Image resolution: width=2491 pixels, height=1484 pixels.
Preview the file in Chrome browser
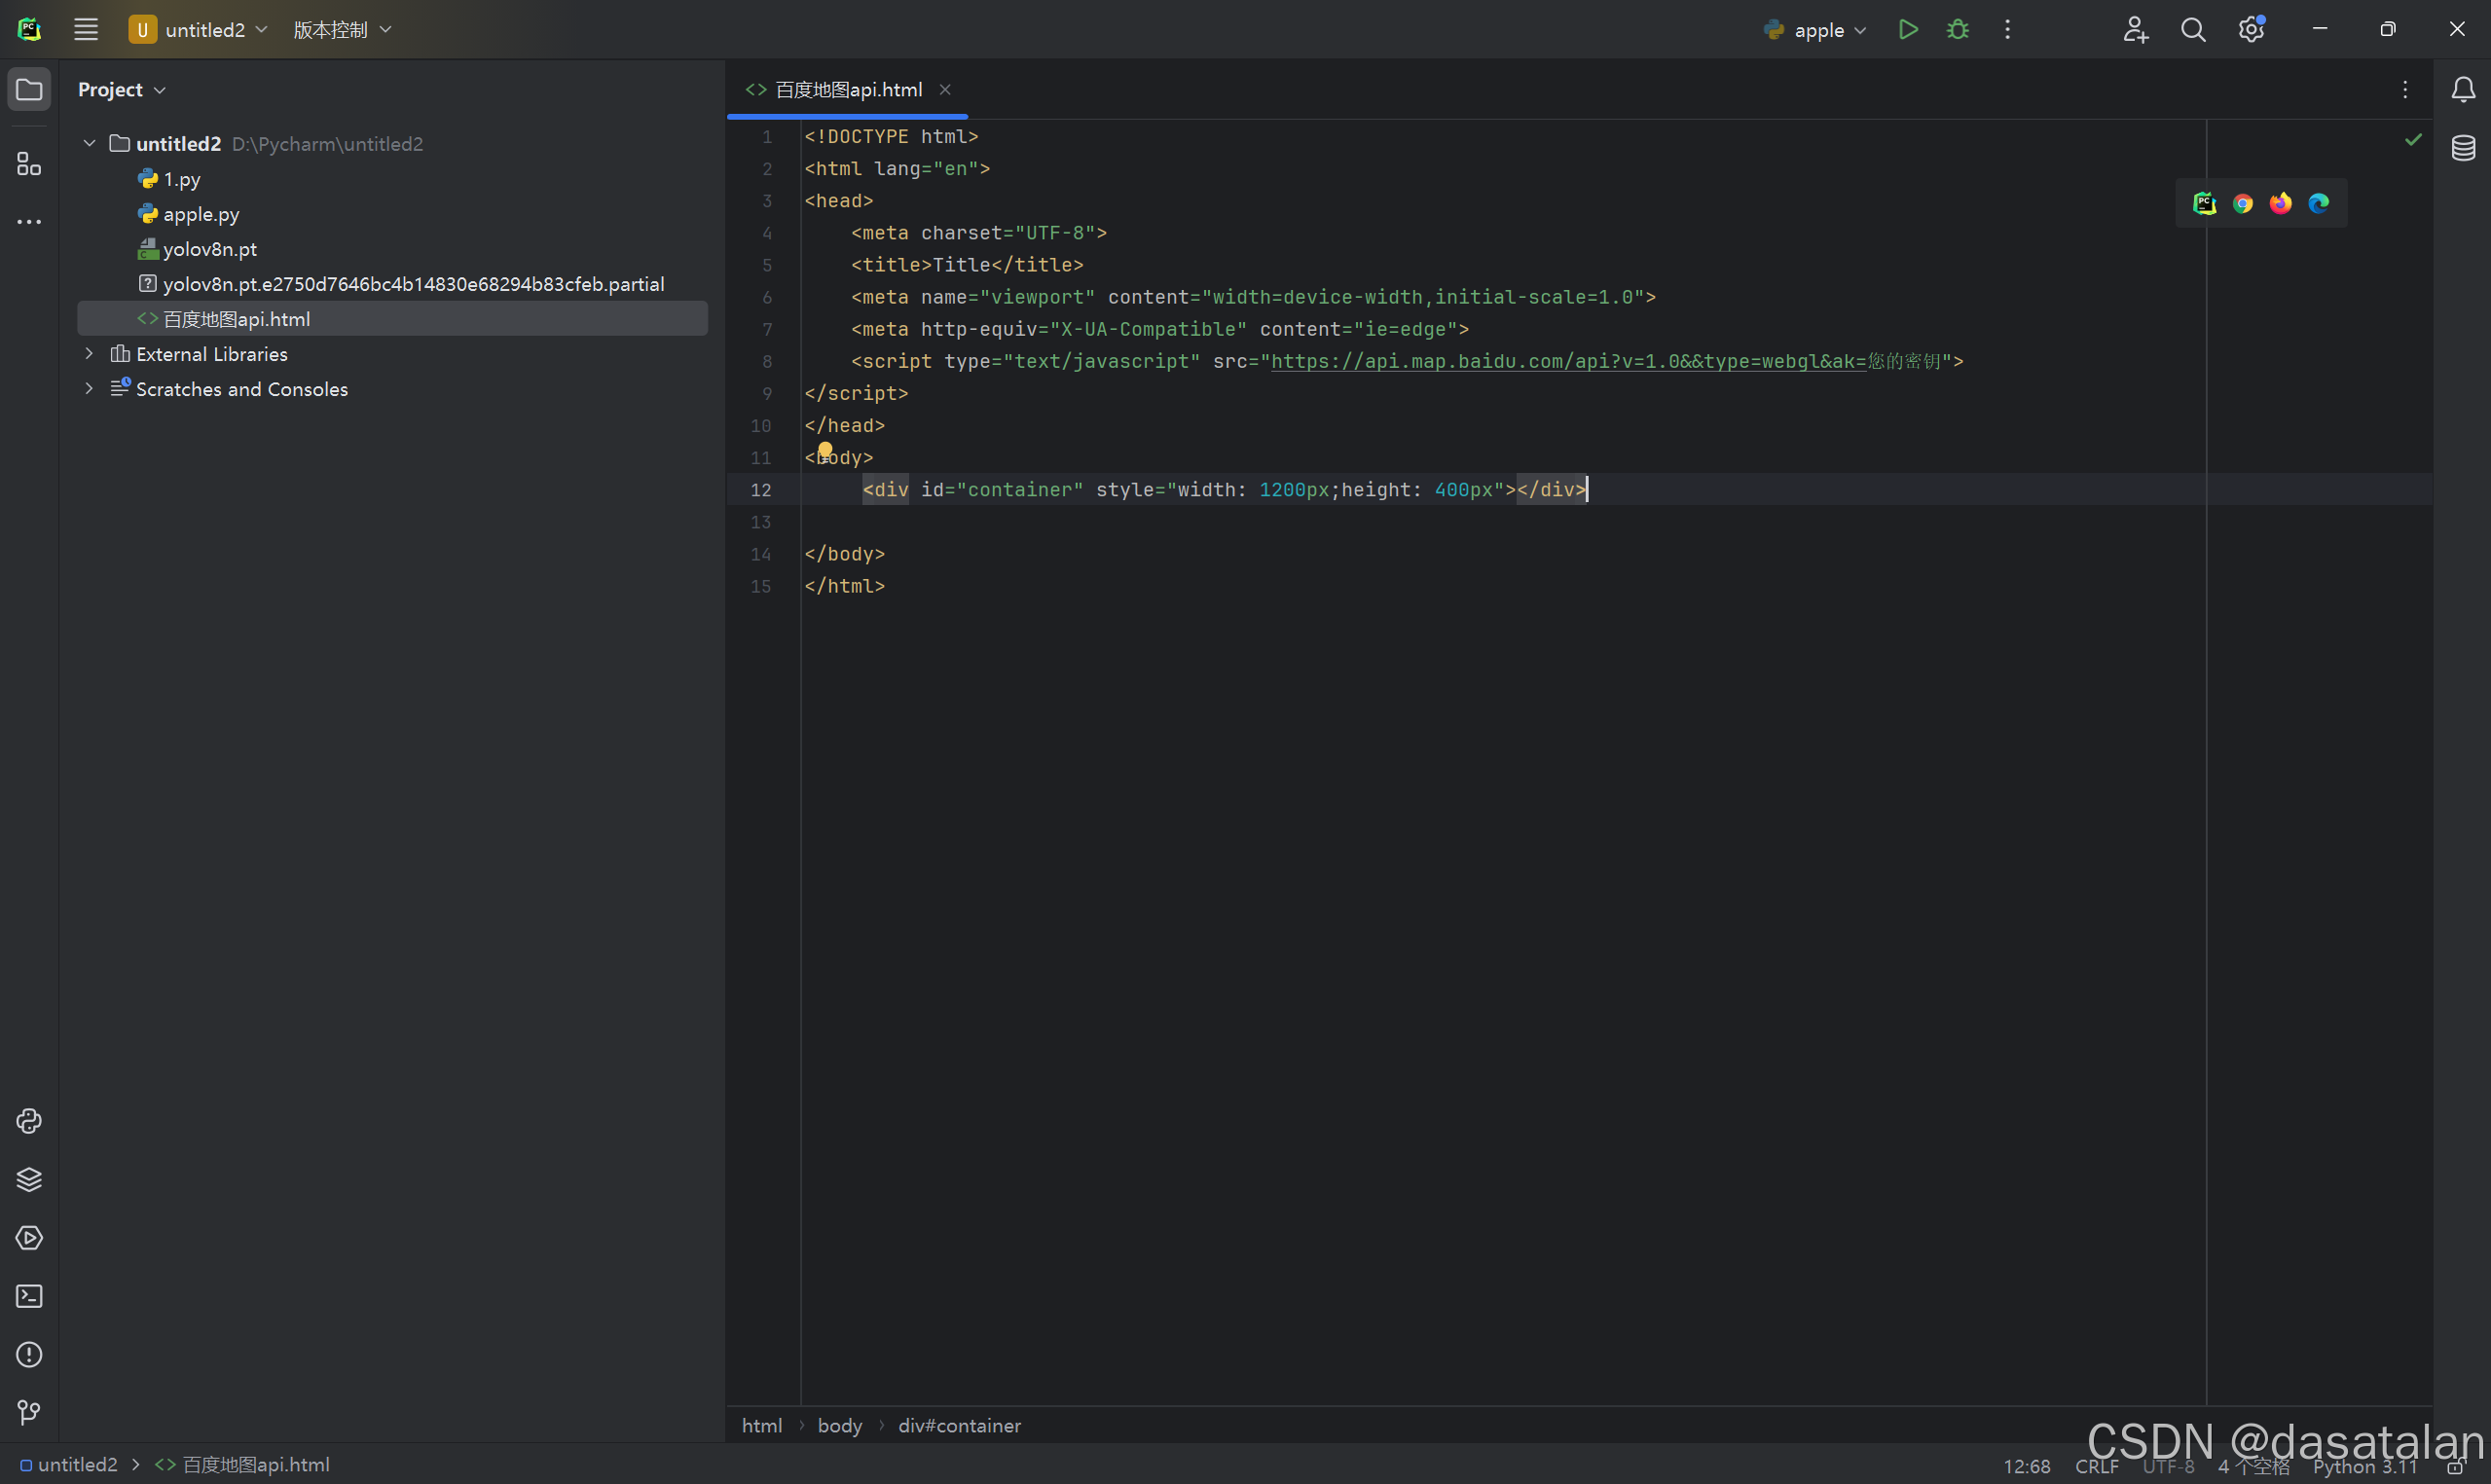tap(2242, 204)
